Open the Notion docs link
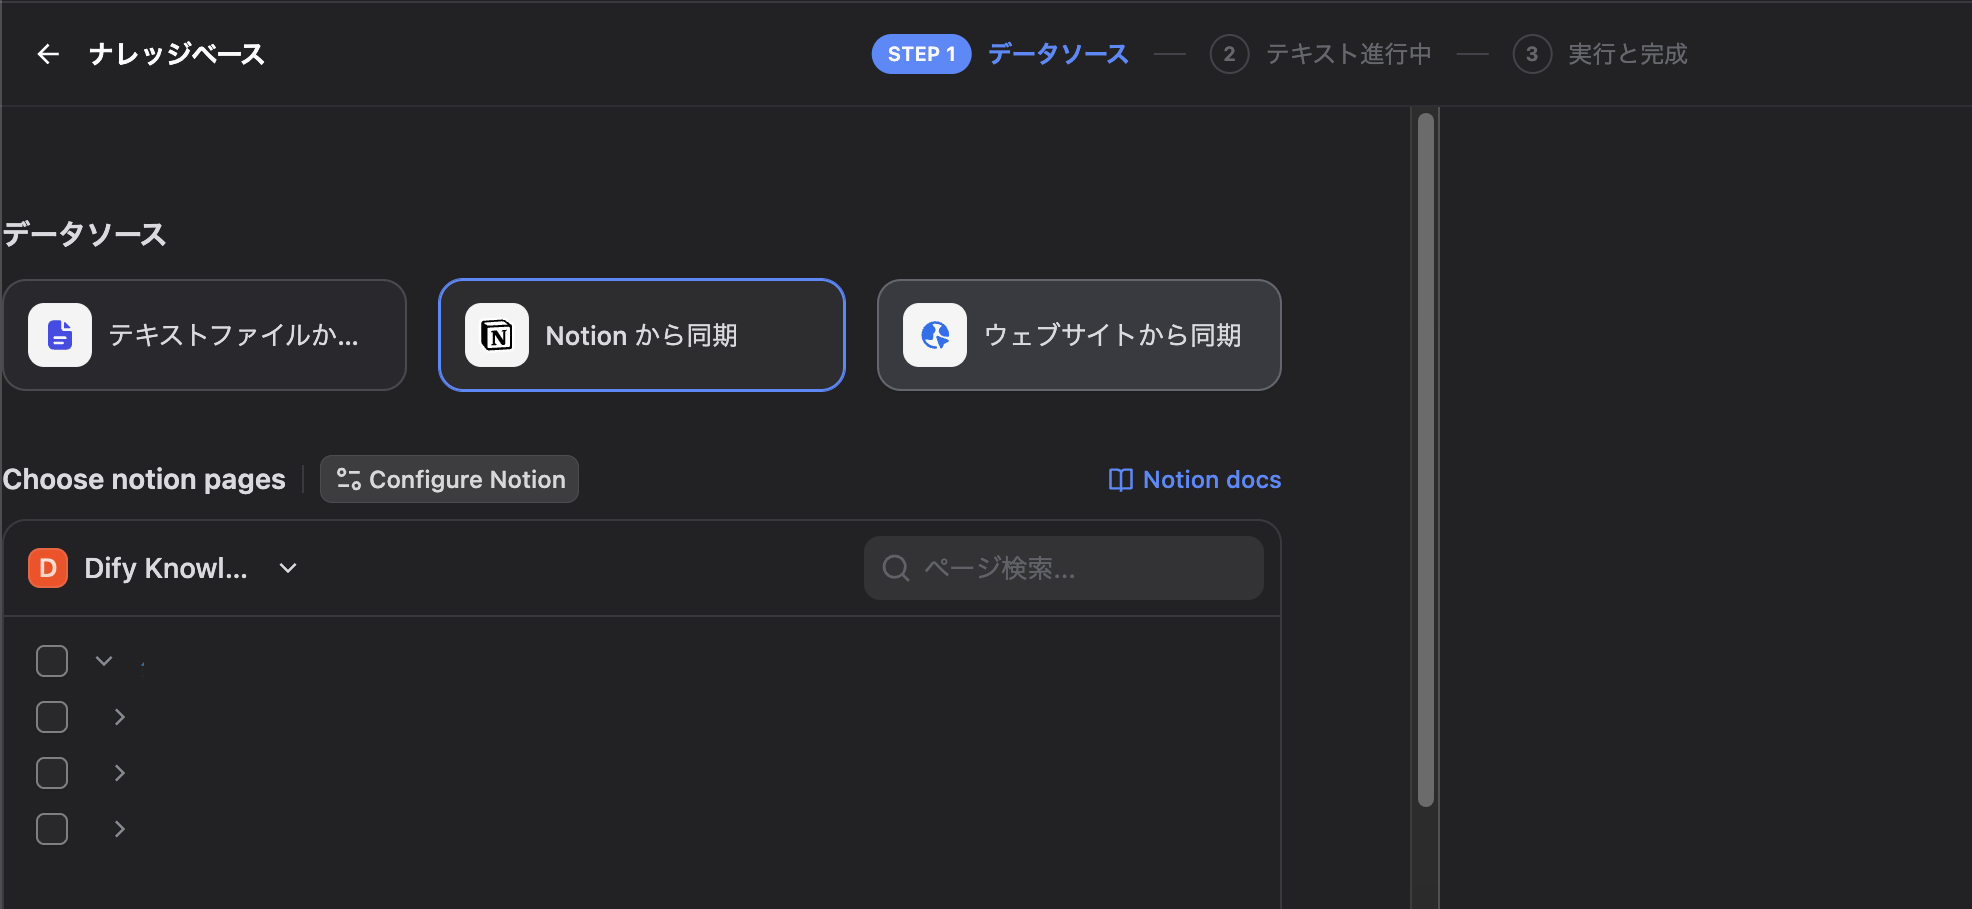 [x=1211, y=480]
